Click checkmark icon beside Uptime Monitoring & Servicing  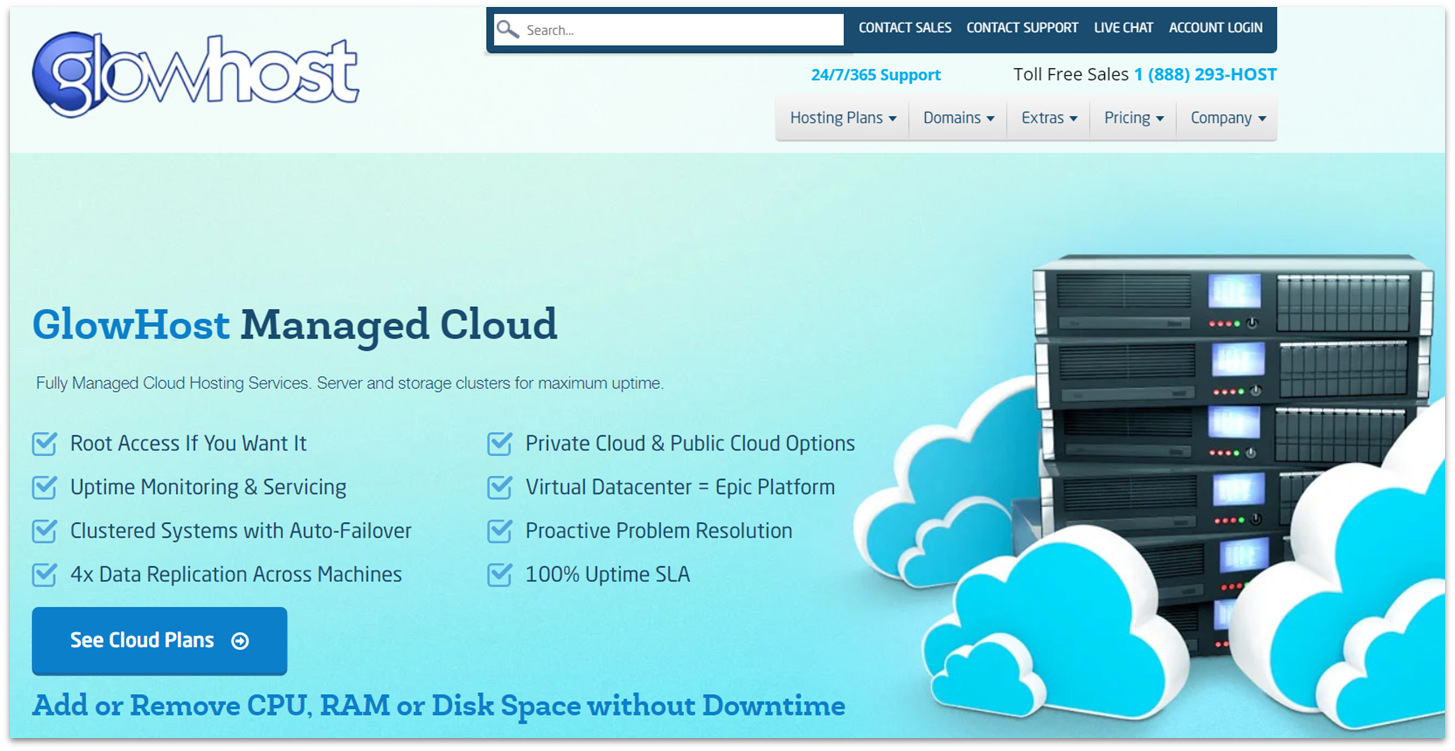pyautogui.click(x=44, y=487)
